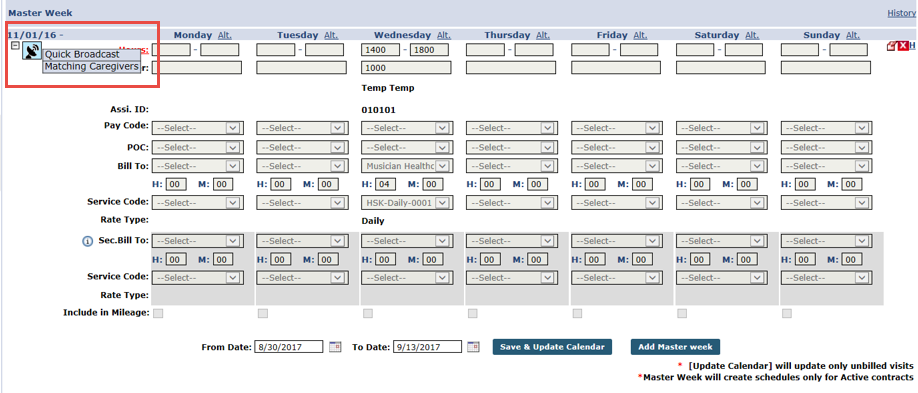918x393 pixels.
Task: Click the Master Week heading
Action: point(40,13)
